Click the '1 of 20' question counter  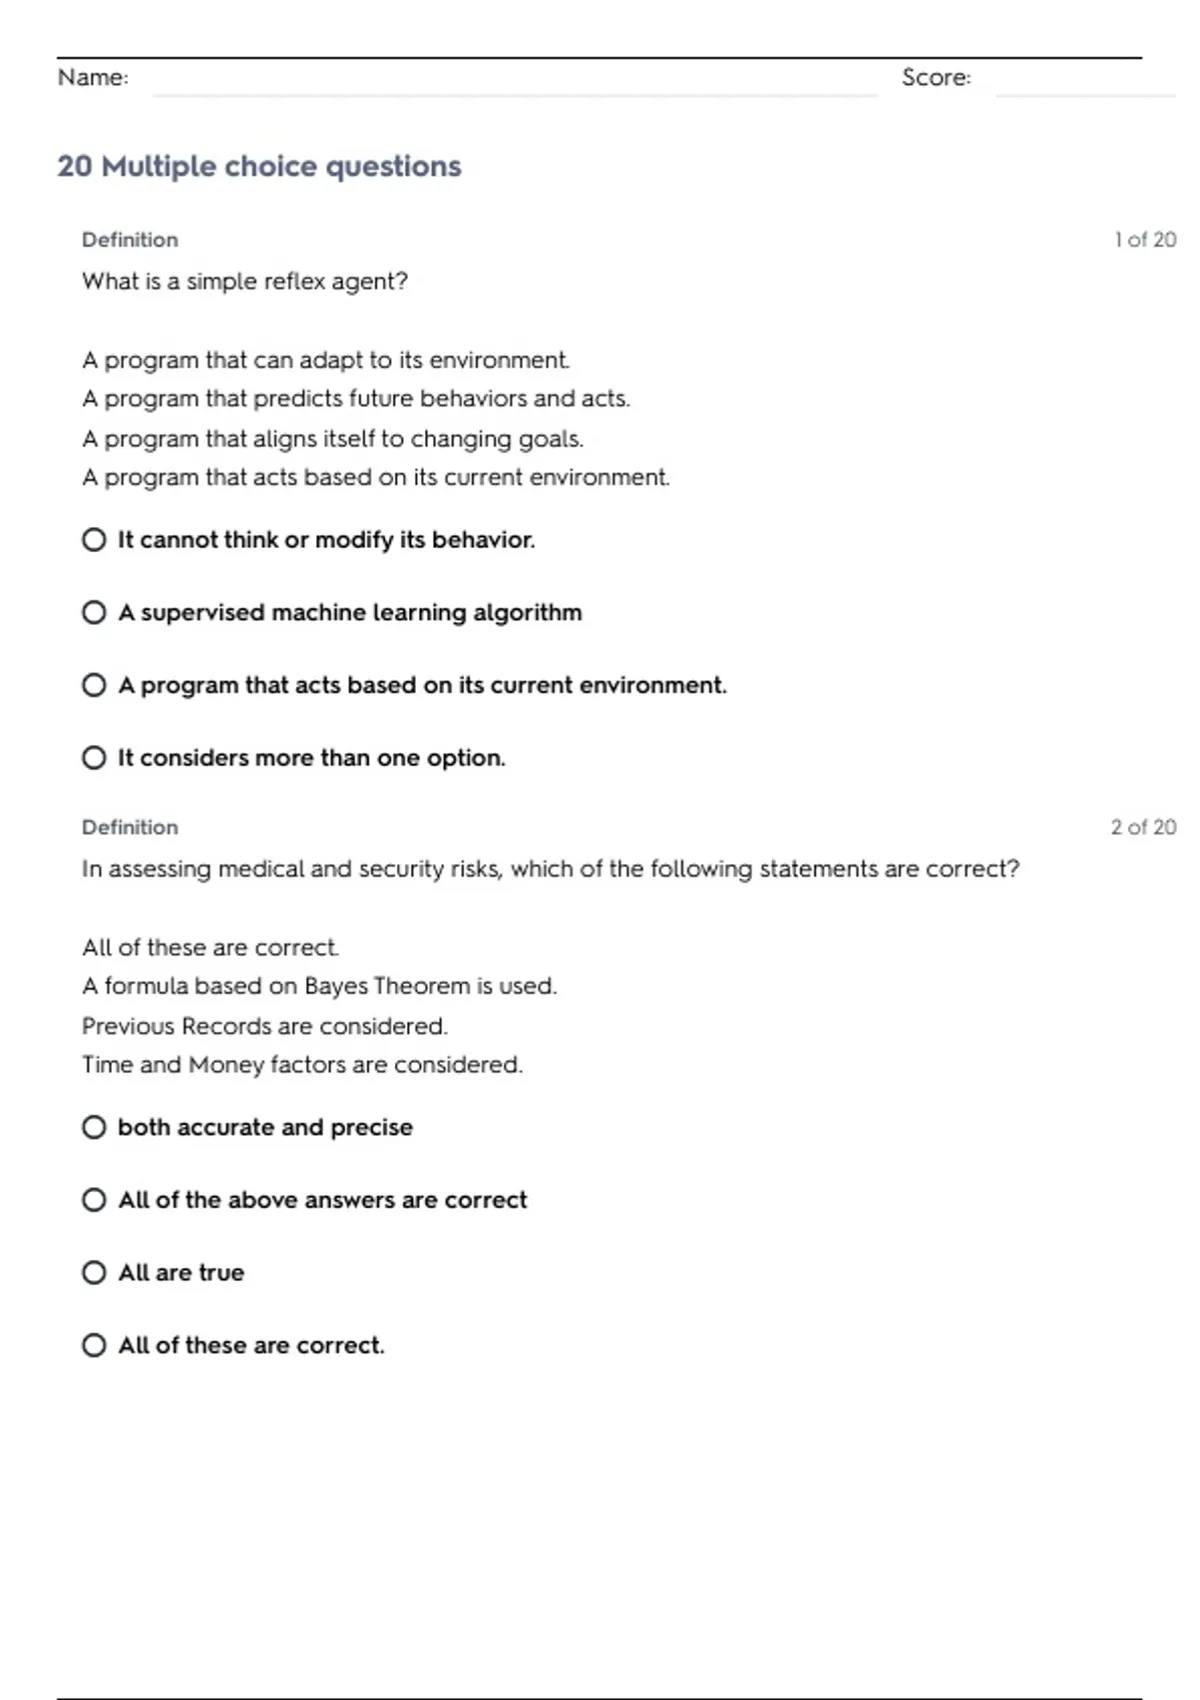point(1144,240)
